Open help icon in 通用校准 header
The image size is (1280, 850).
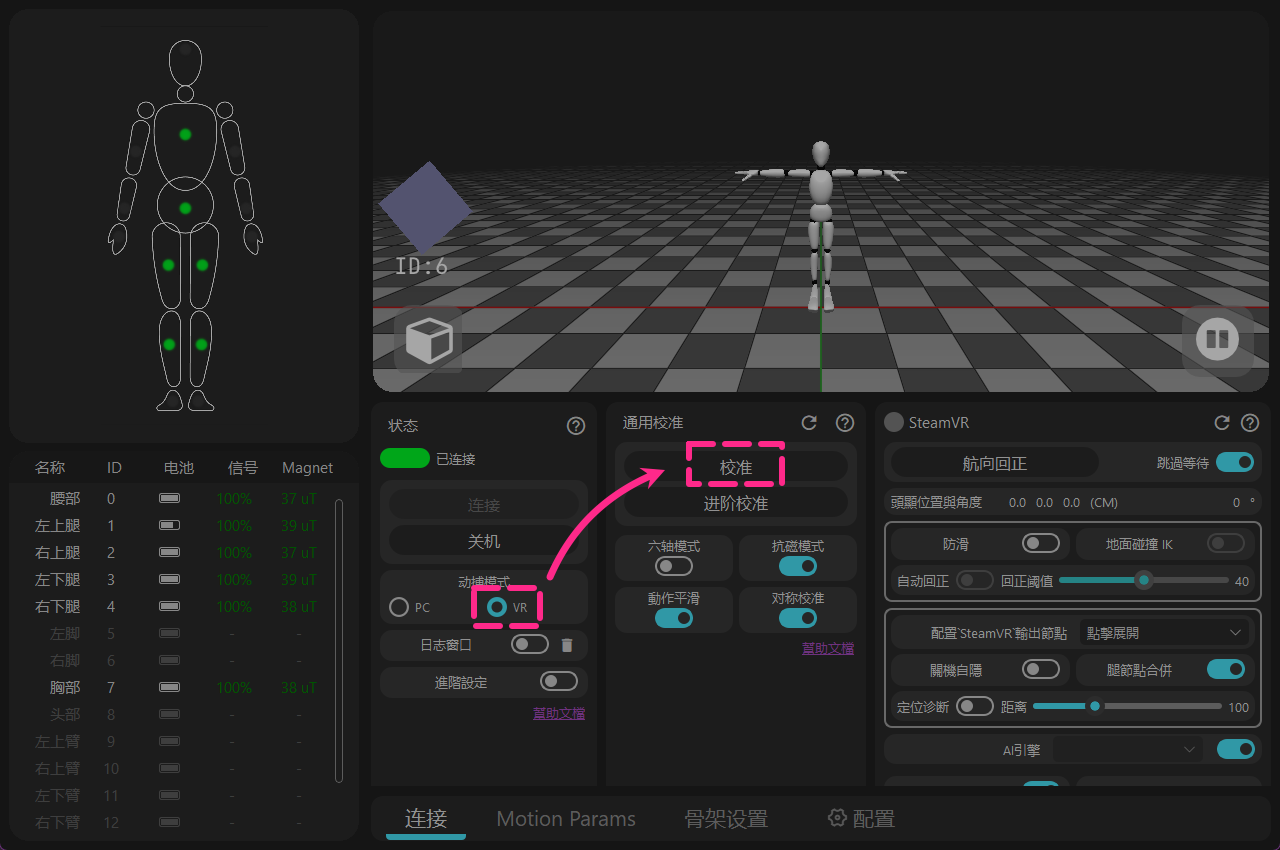click(845, 423)
